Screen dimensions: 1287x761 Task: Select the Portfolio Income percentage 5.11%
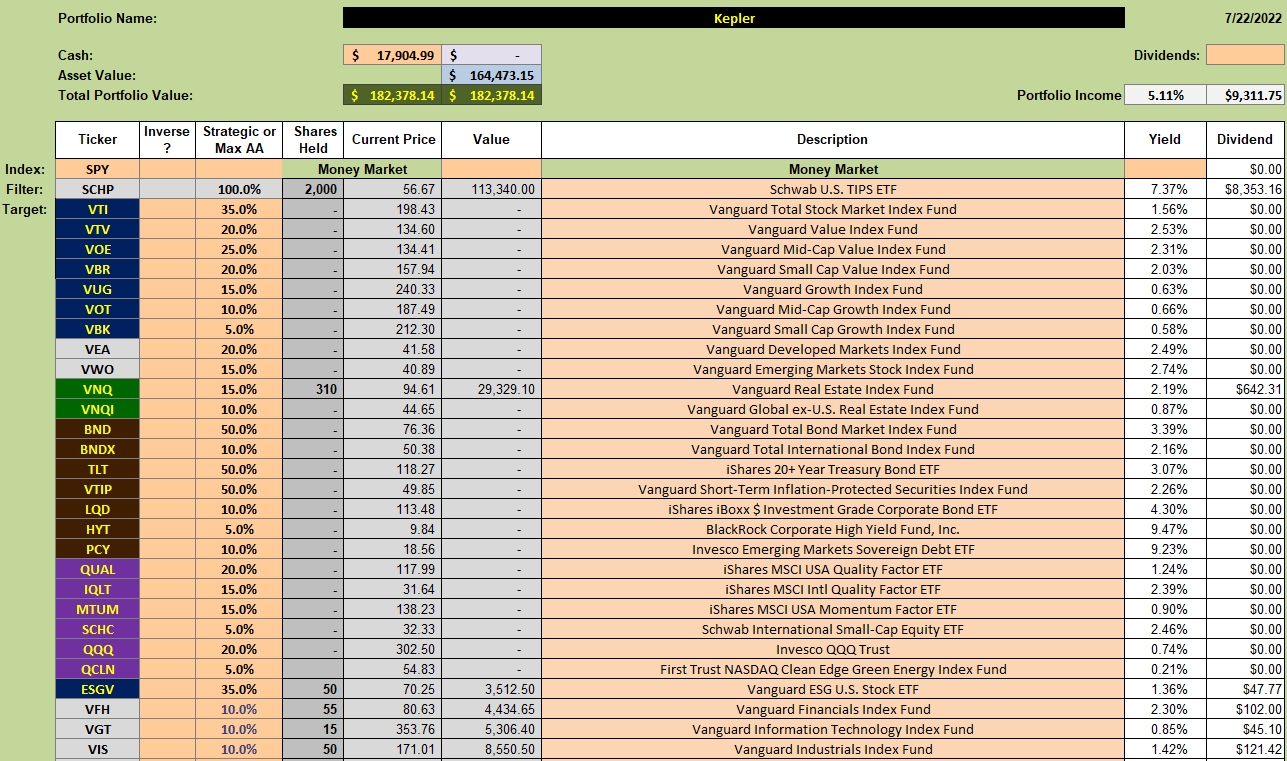(x=1165, y=95)
